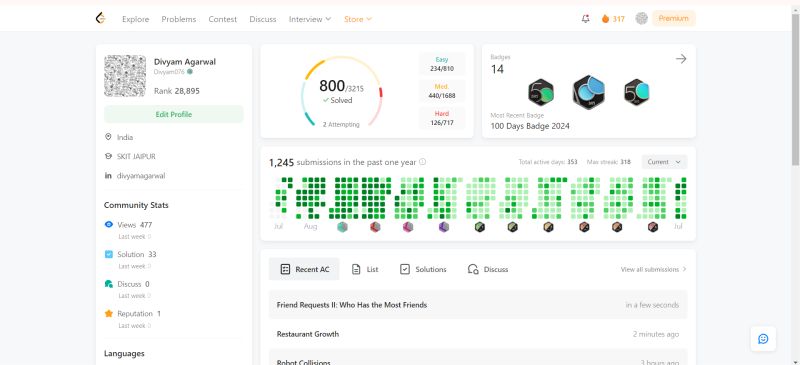Open the feedback chat smiley icon

[x=763, y=339]
